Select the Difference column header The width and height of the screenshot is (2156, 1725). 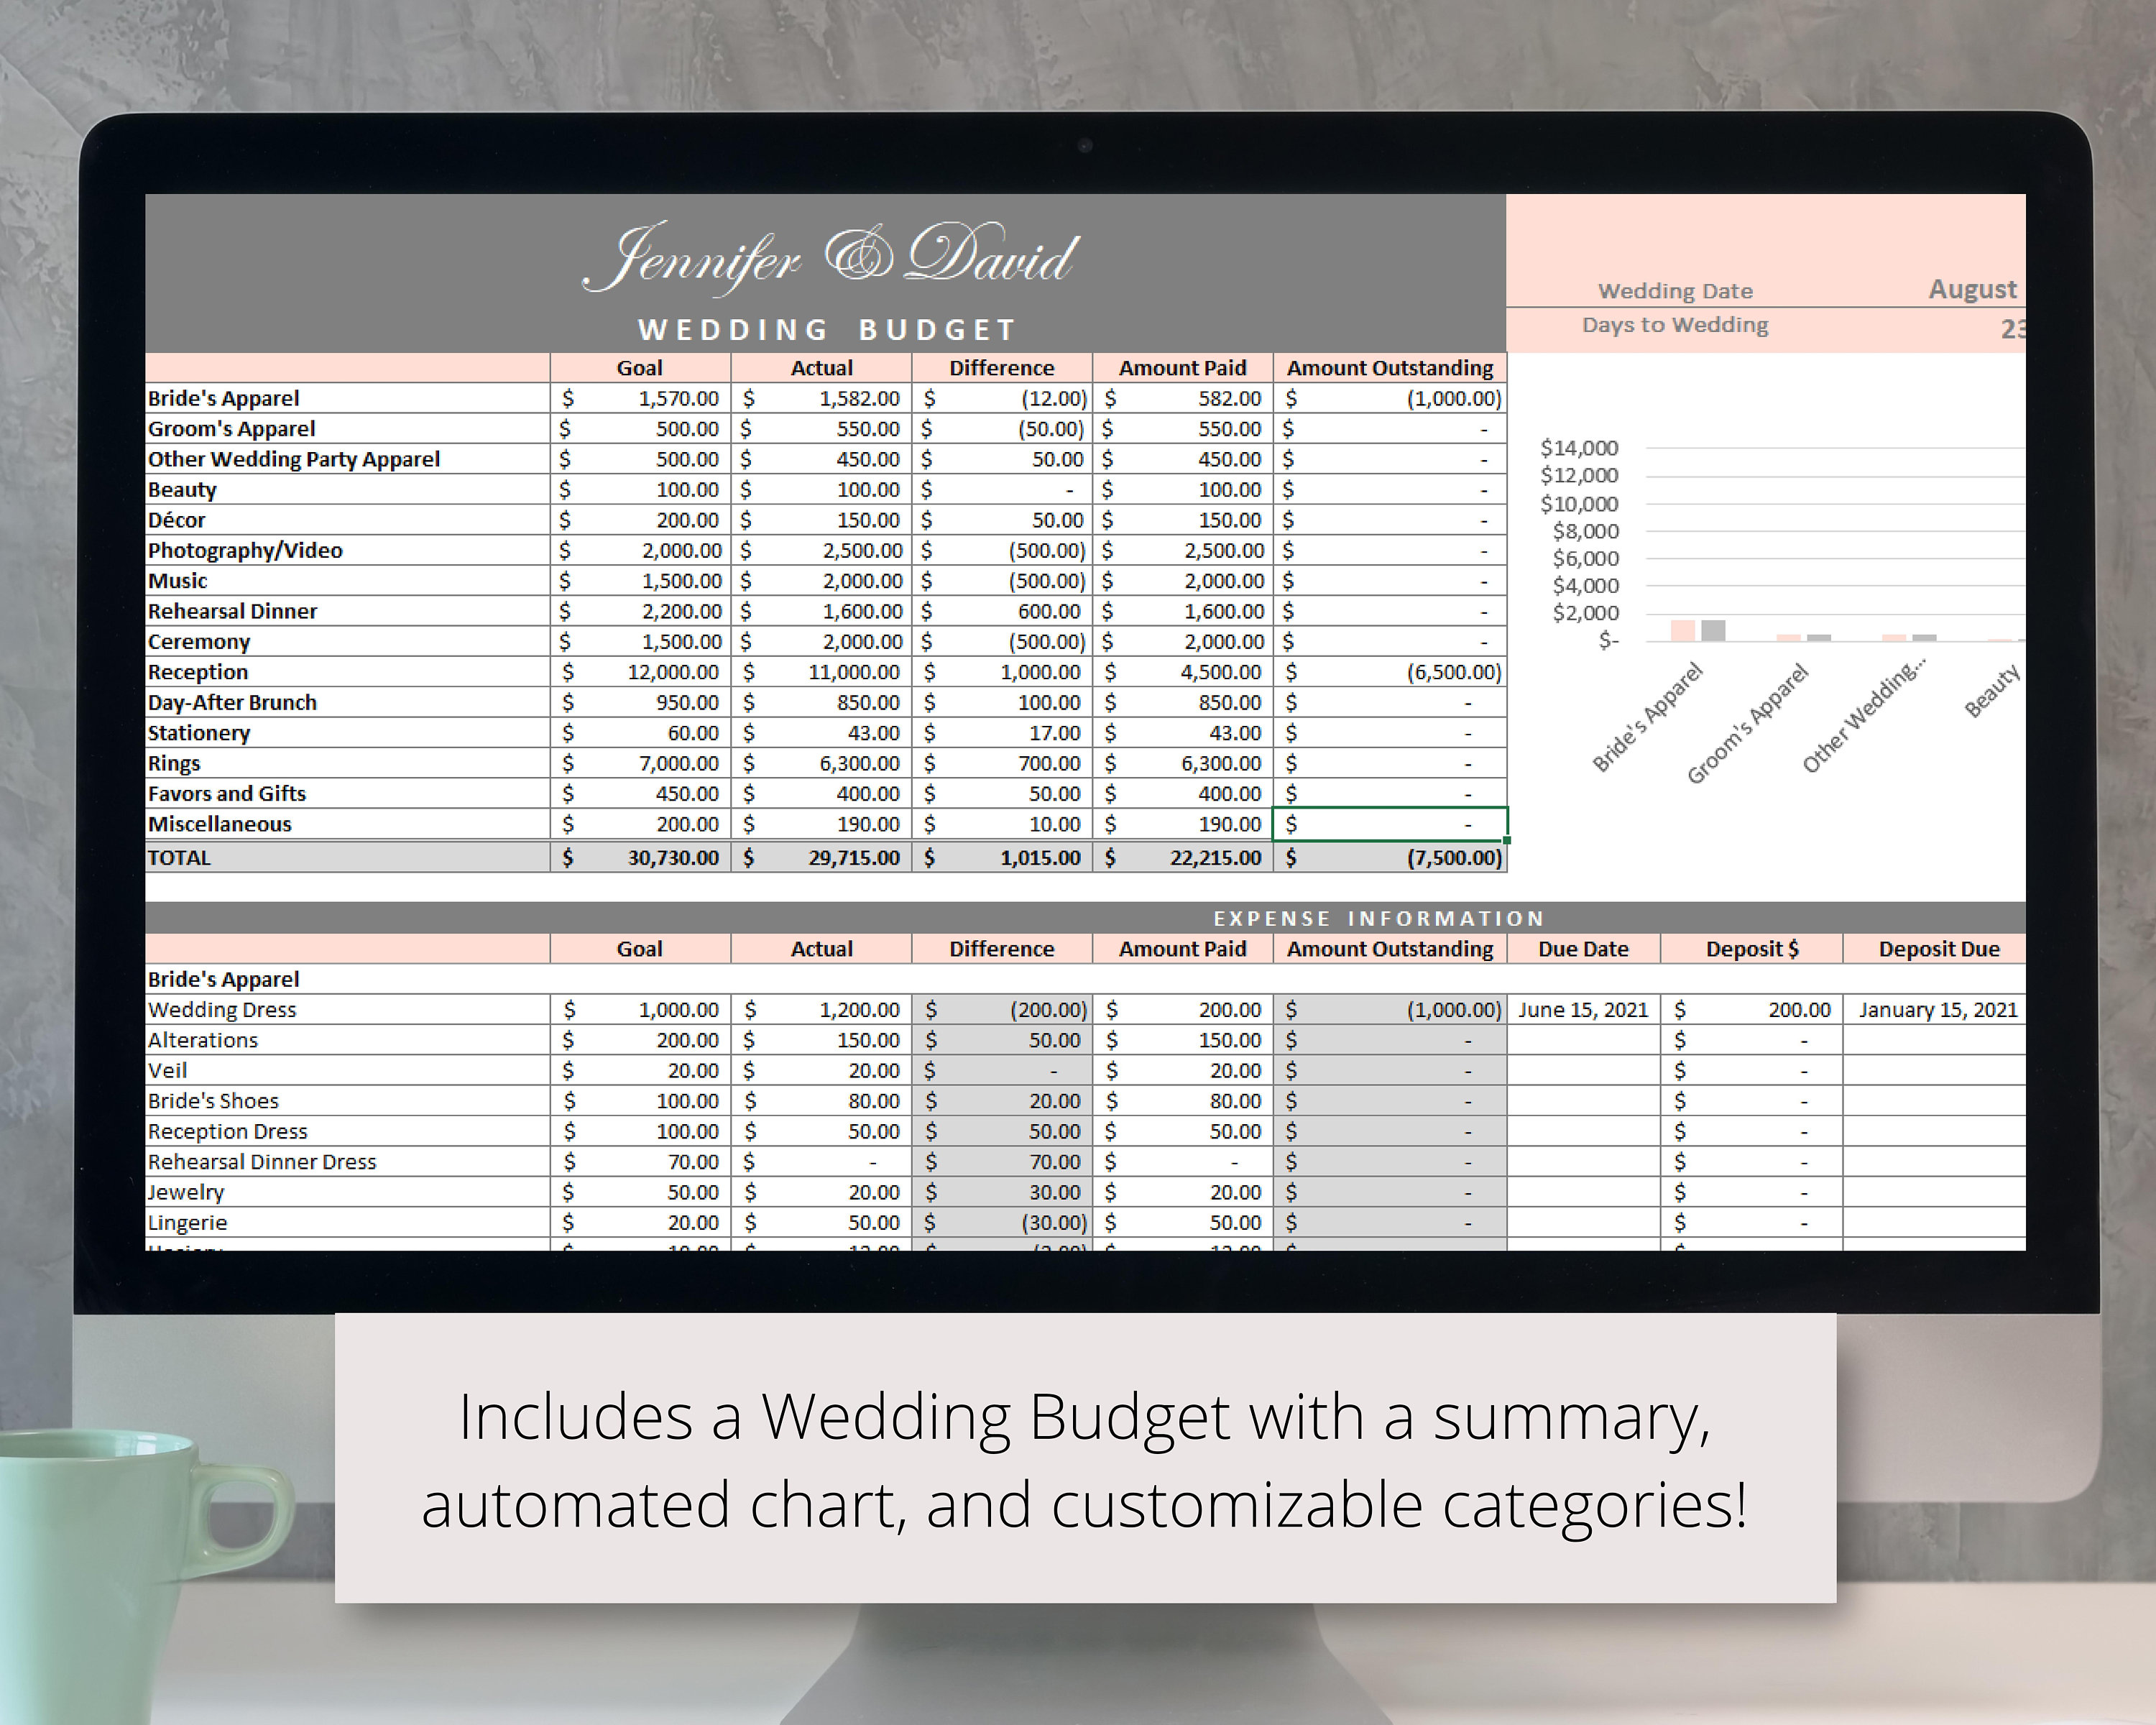click(1002, 368)
